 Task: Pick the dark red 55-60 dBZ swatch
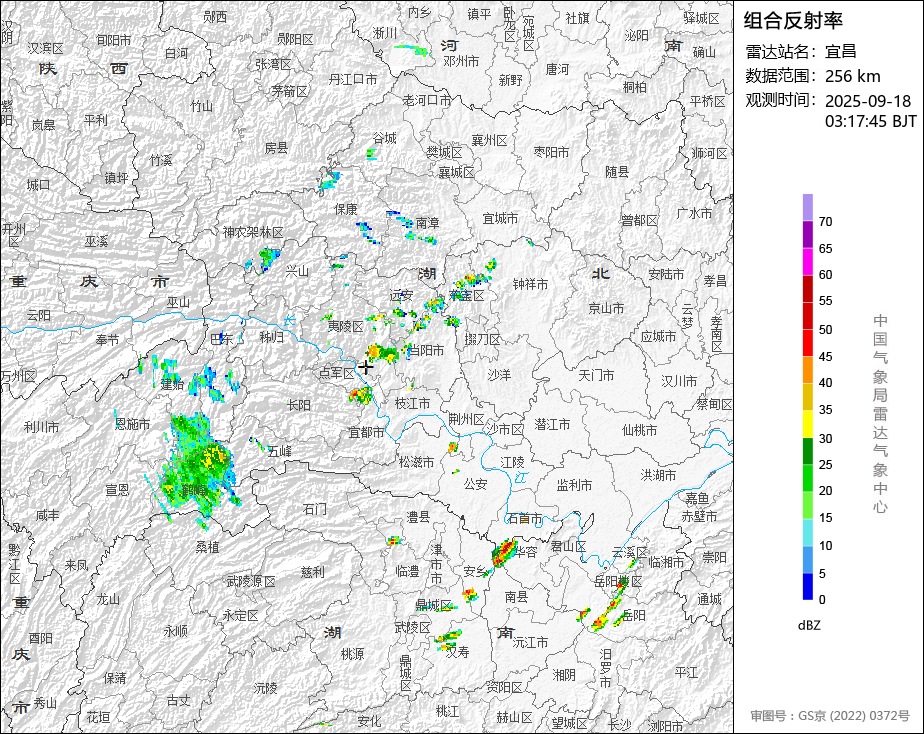[x=807, y=289]
